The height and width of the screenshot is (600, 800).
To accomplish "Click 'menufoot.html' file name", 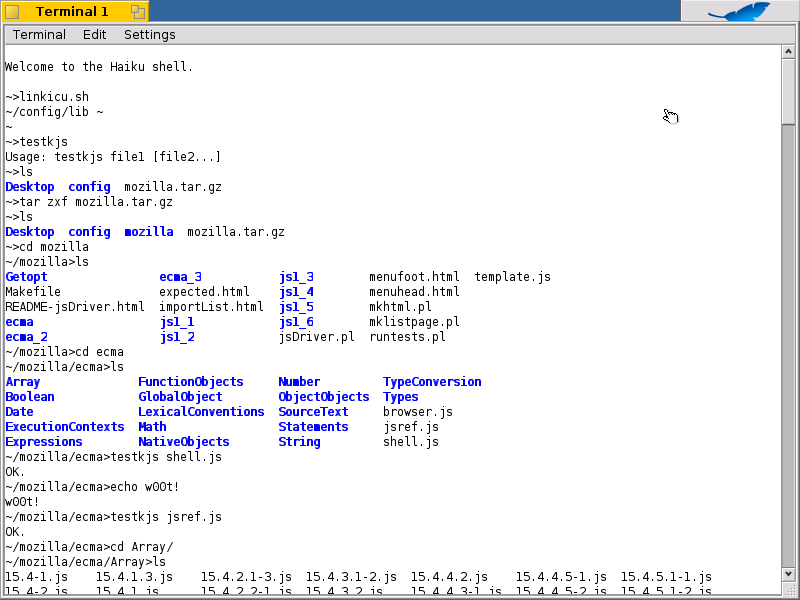I will pyautogui.click(x=414, y=277).
